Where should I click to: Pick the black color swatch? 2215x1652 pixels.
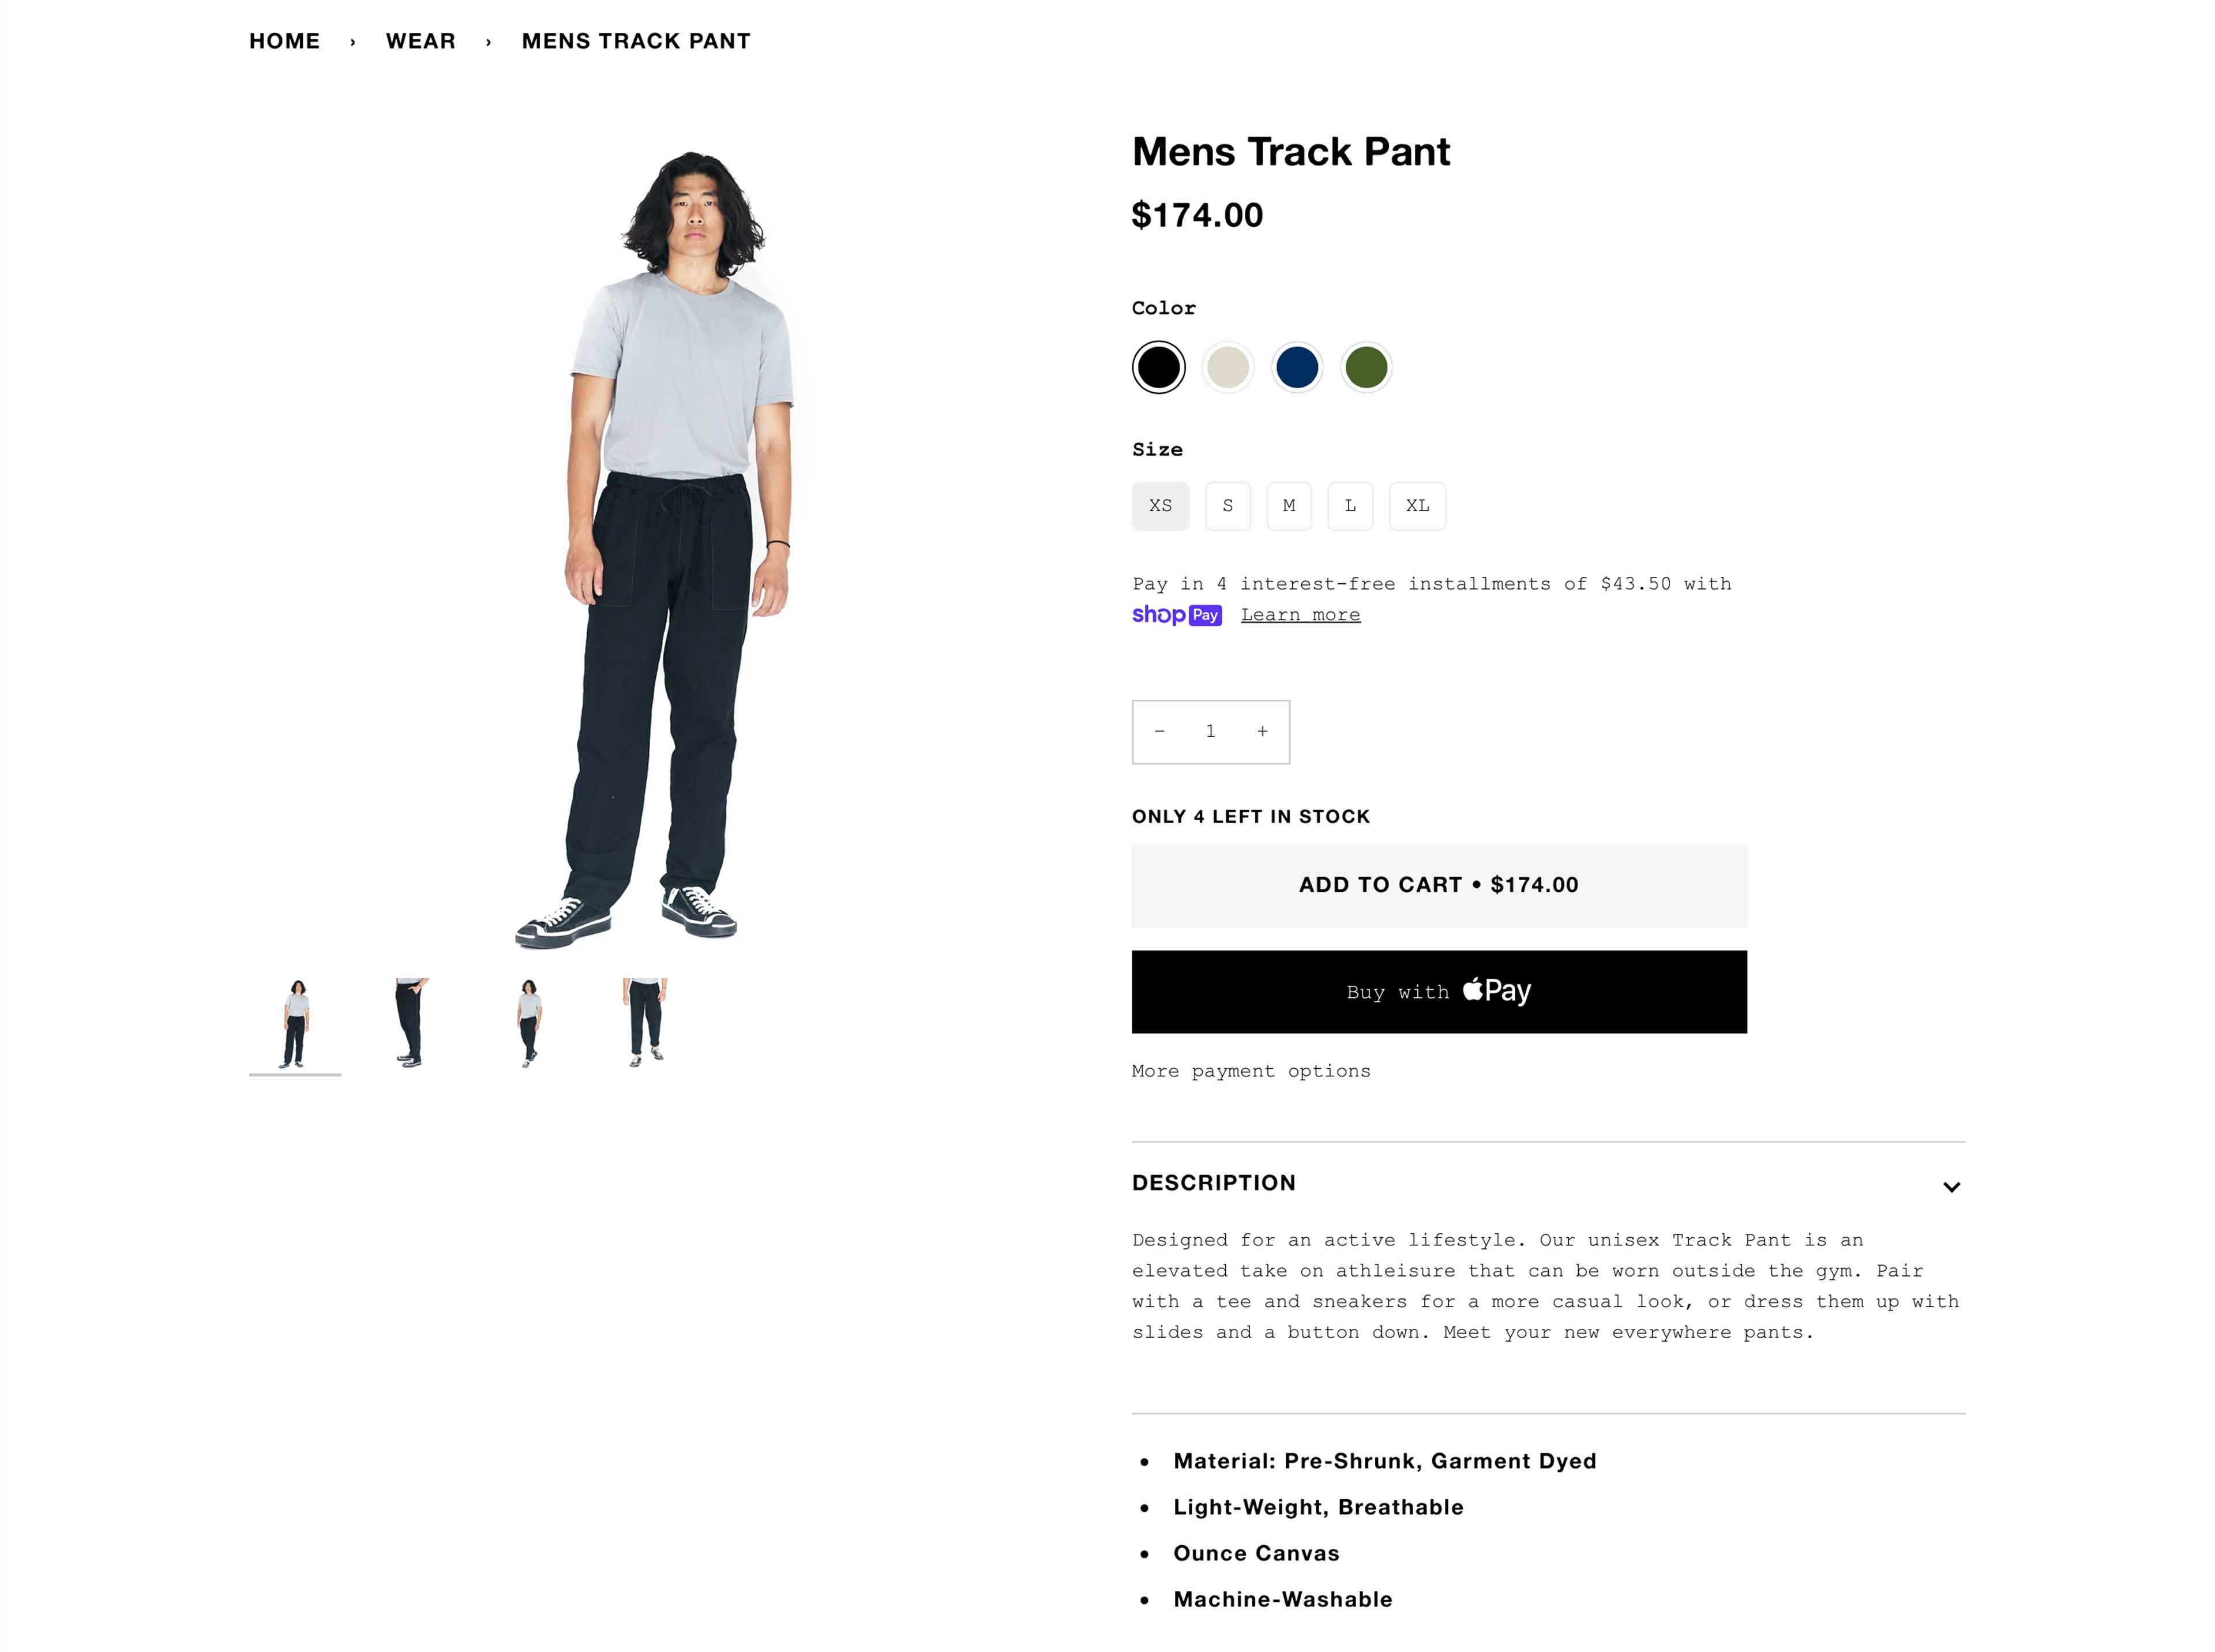pos(1159,367)
